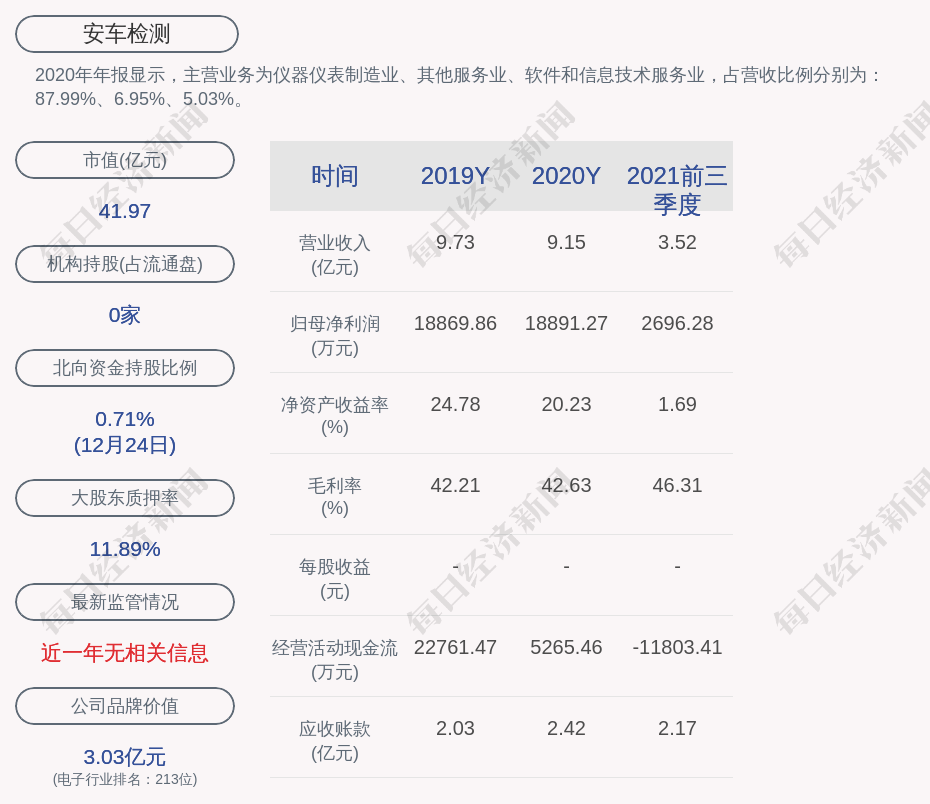Select the 2021前三季度 column header

(677, 189)
